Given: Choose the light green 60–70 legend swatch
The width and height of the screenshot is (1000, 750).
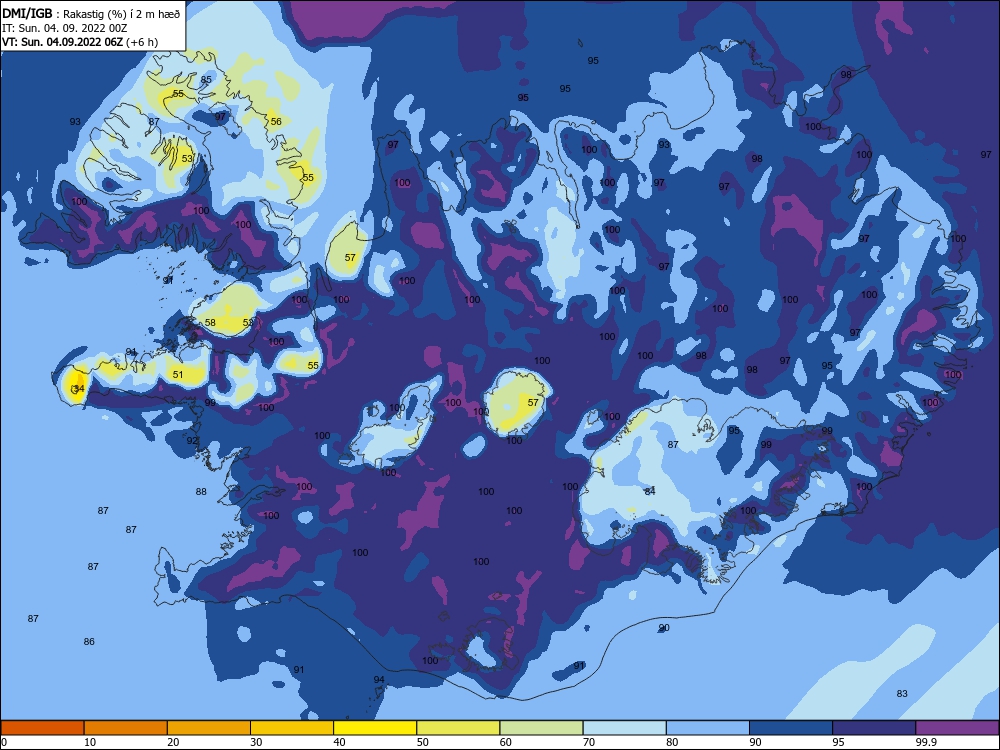Looking at the screenshot, I should 541,728.
